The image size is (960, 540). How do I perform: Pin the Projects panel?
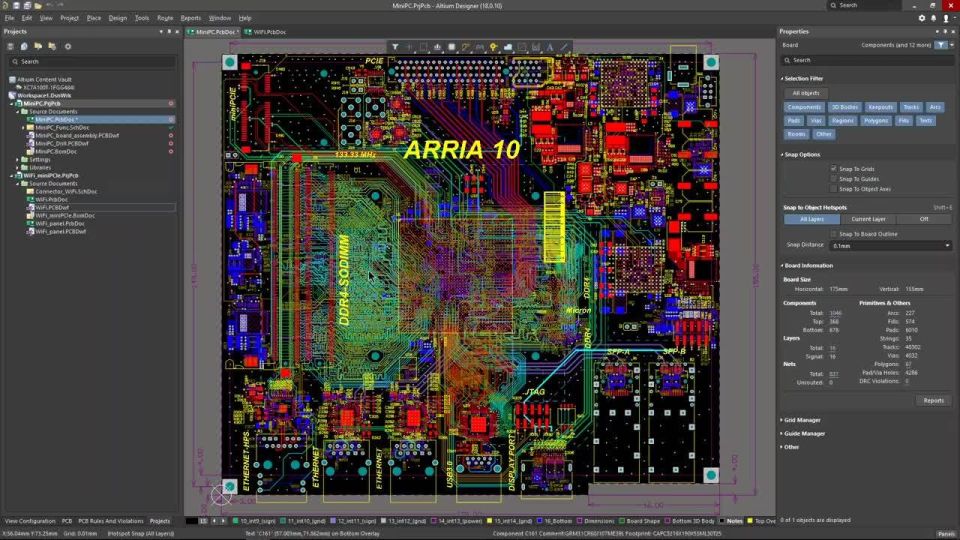point(169,31)
